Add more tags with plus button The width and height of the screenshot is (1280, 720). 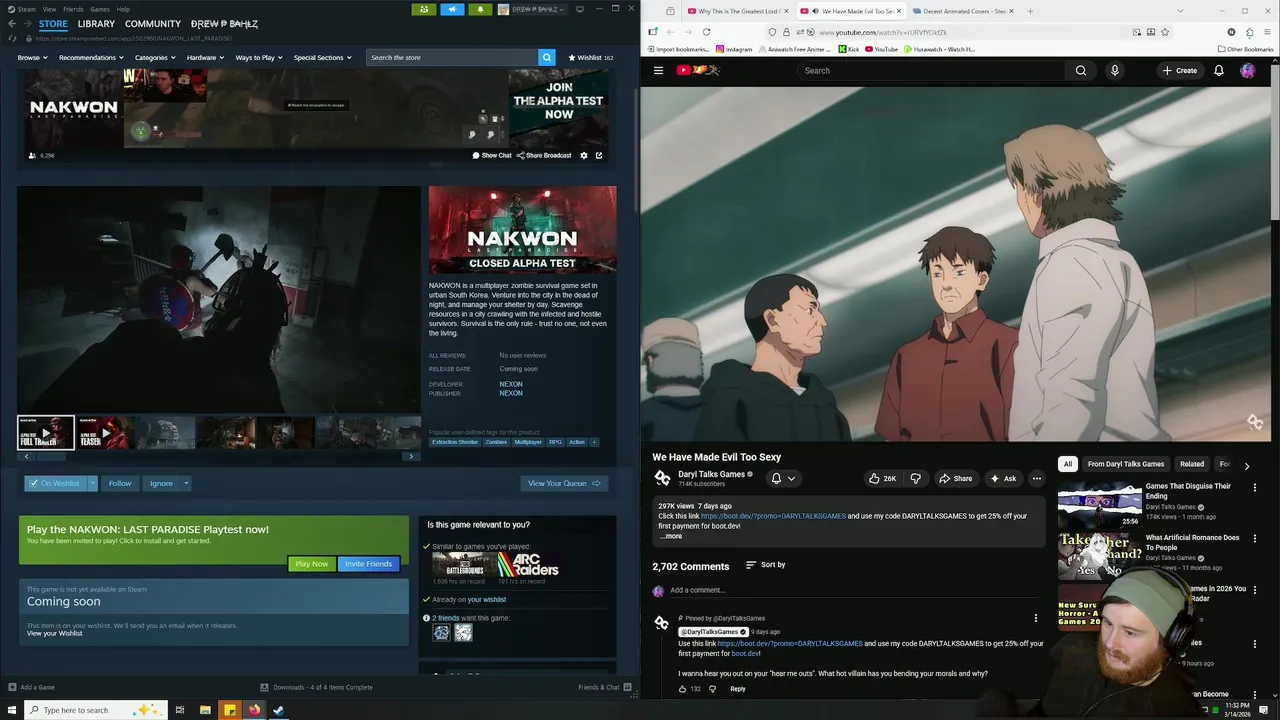[x=594, y=442]
